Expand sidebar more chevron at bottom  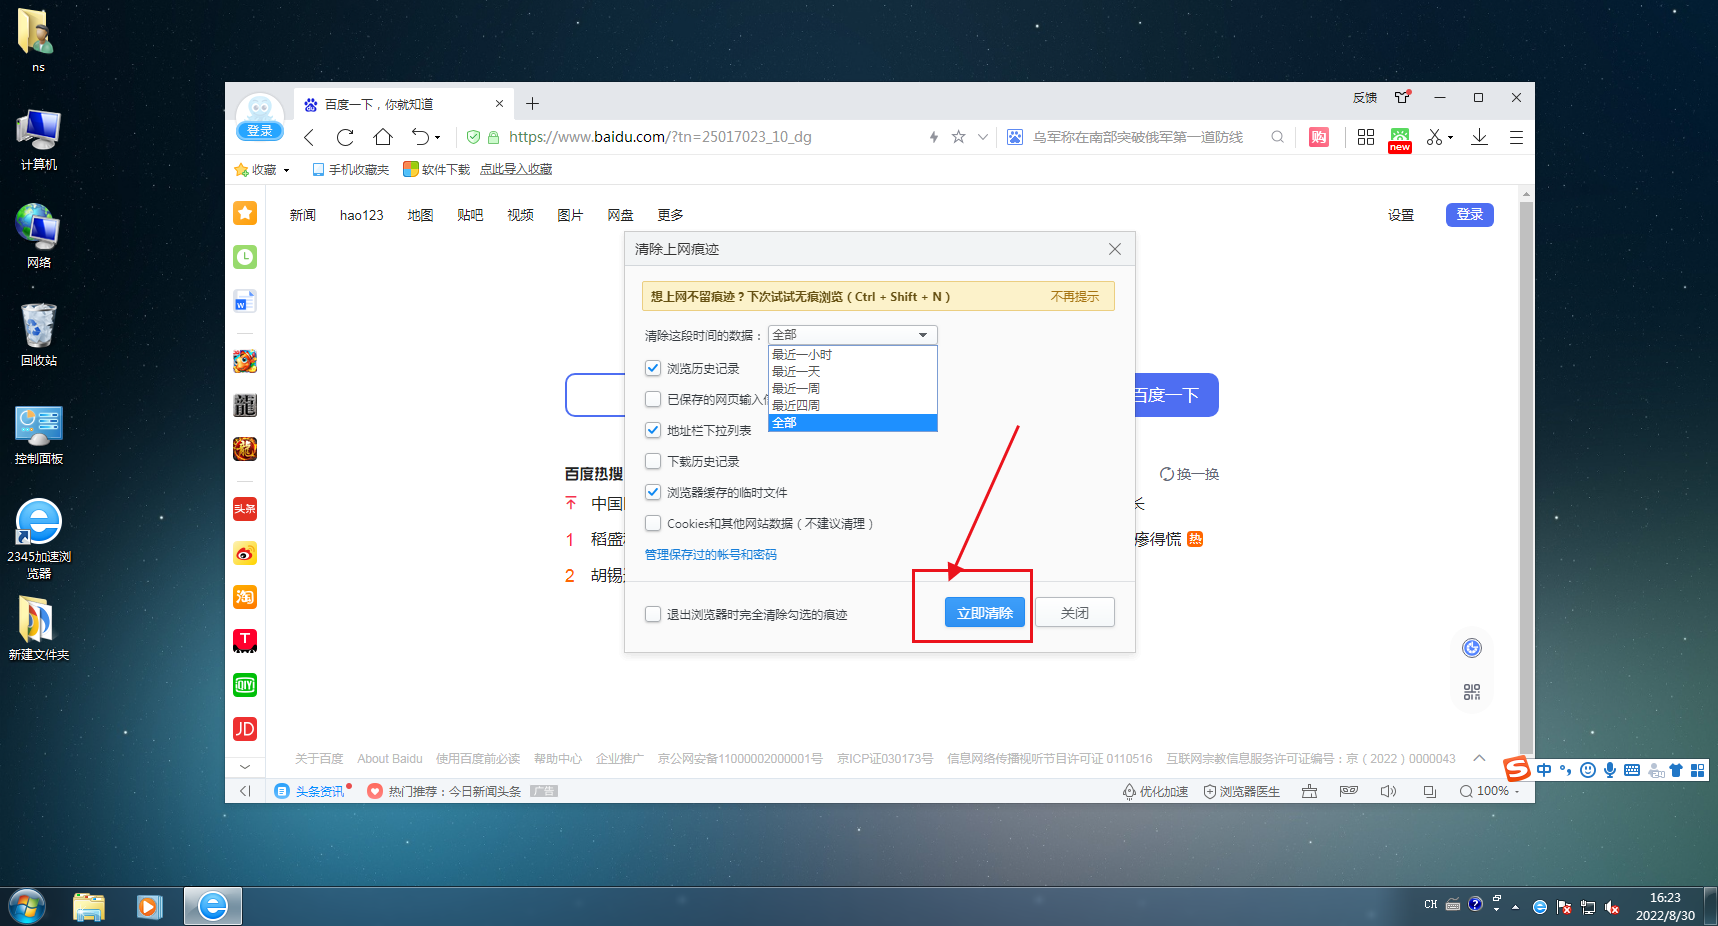[x=245, y=766]
